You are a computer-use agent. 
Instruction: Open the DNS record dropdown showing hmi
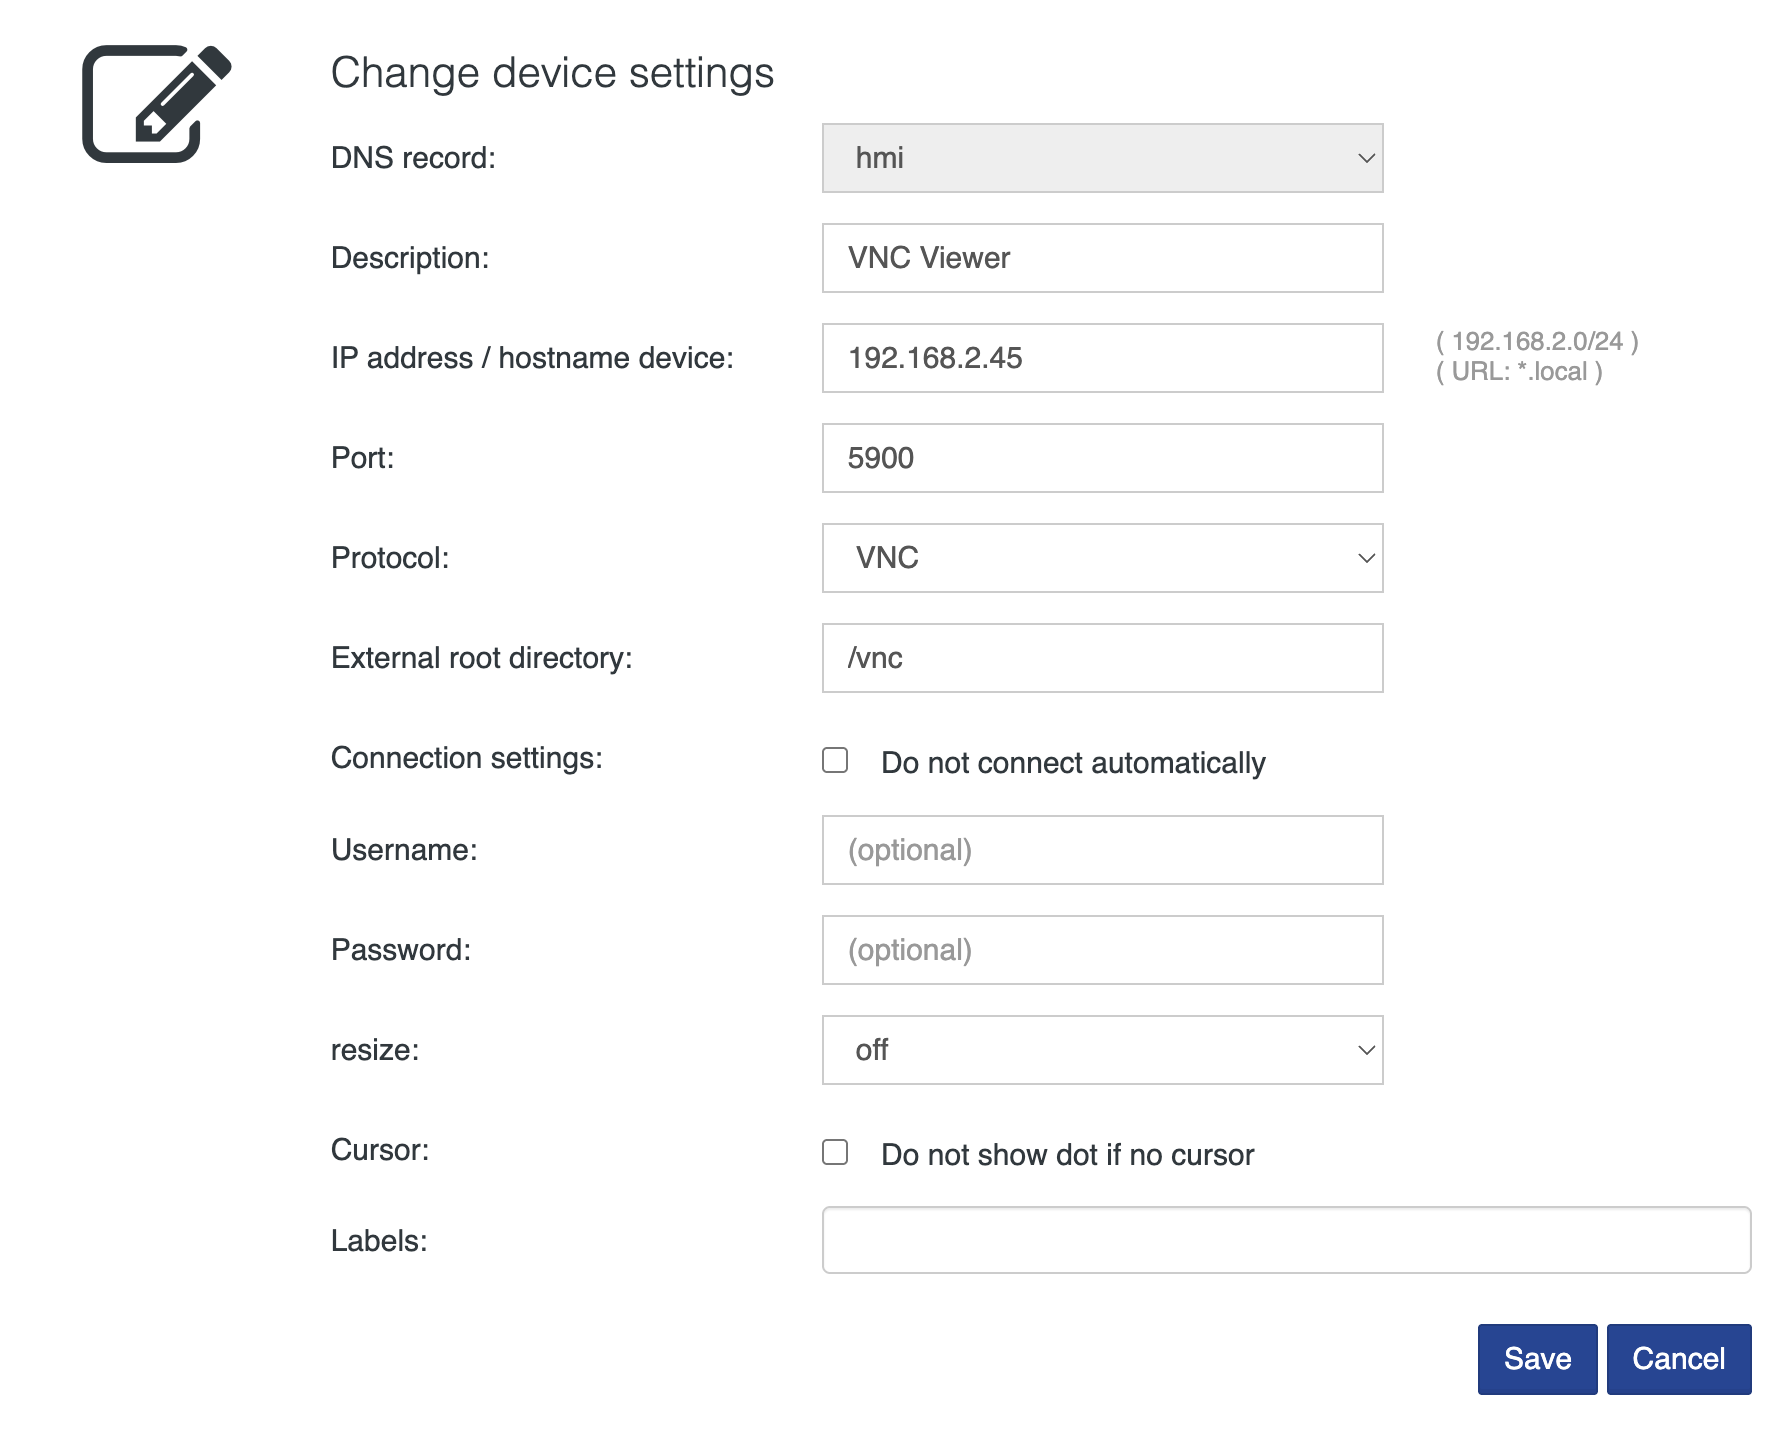click(1102, 158)
